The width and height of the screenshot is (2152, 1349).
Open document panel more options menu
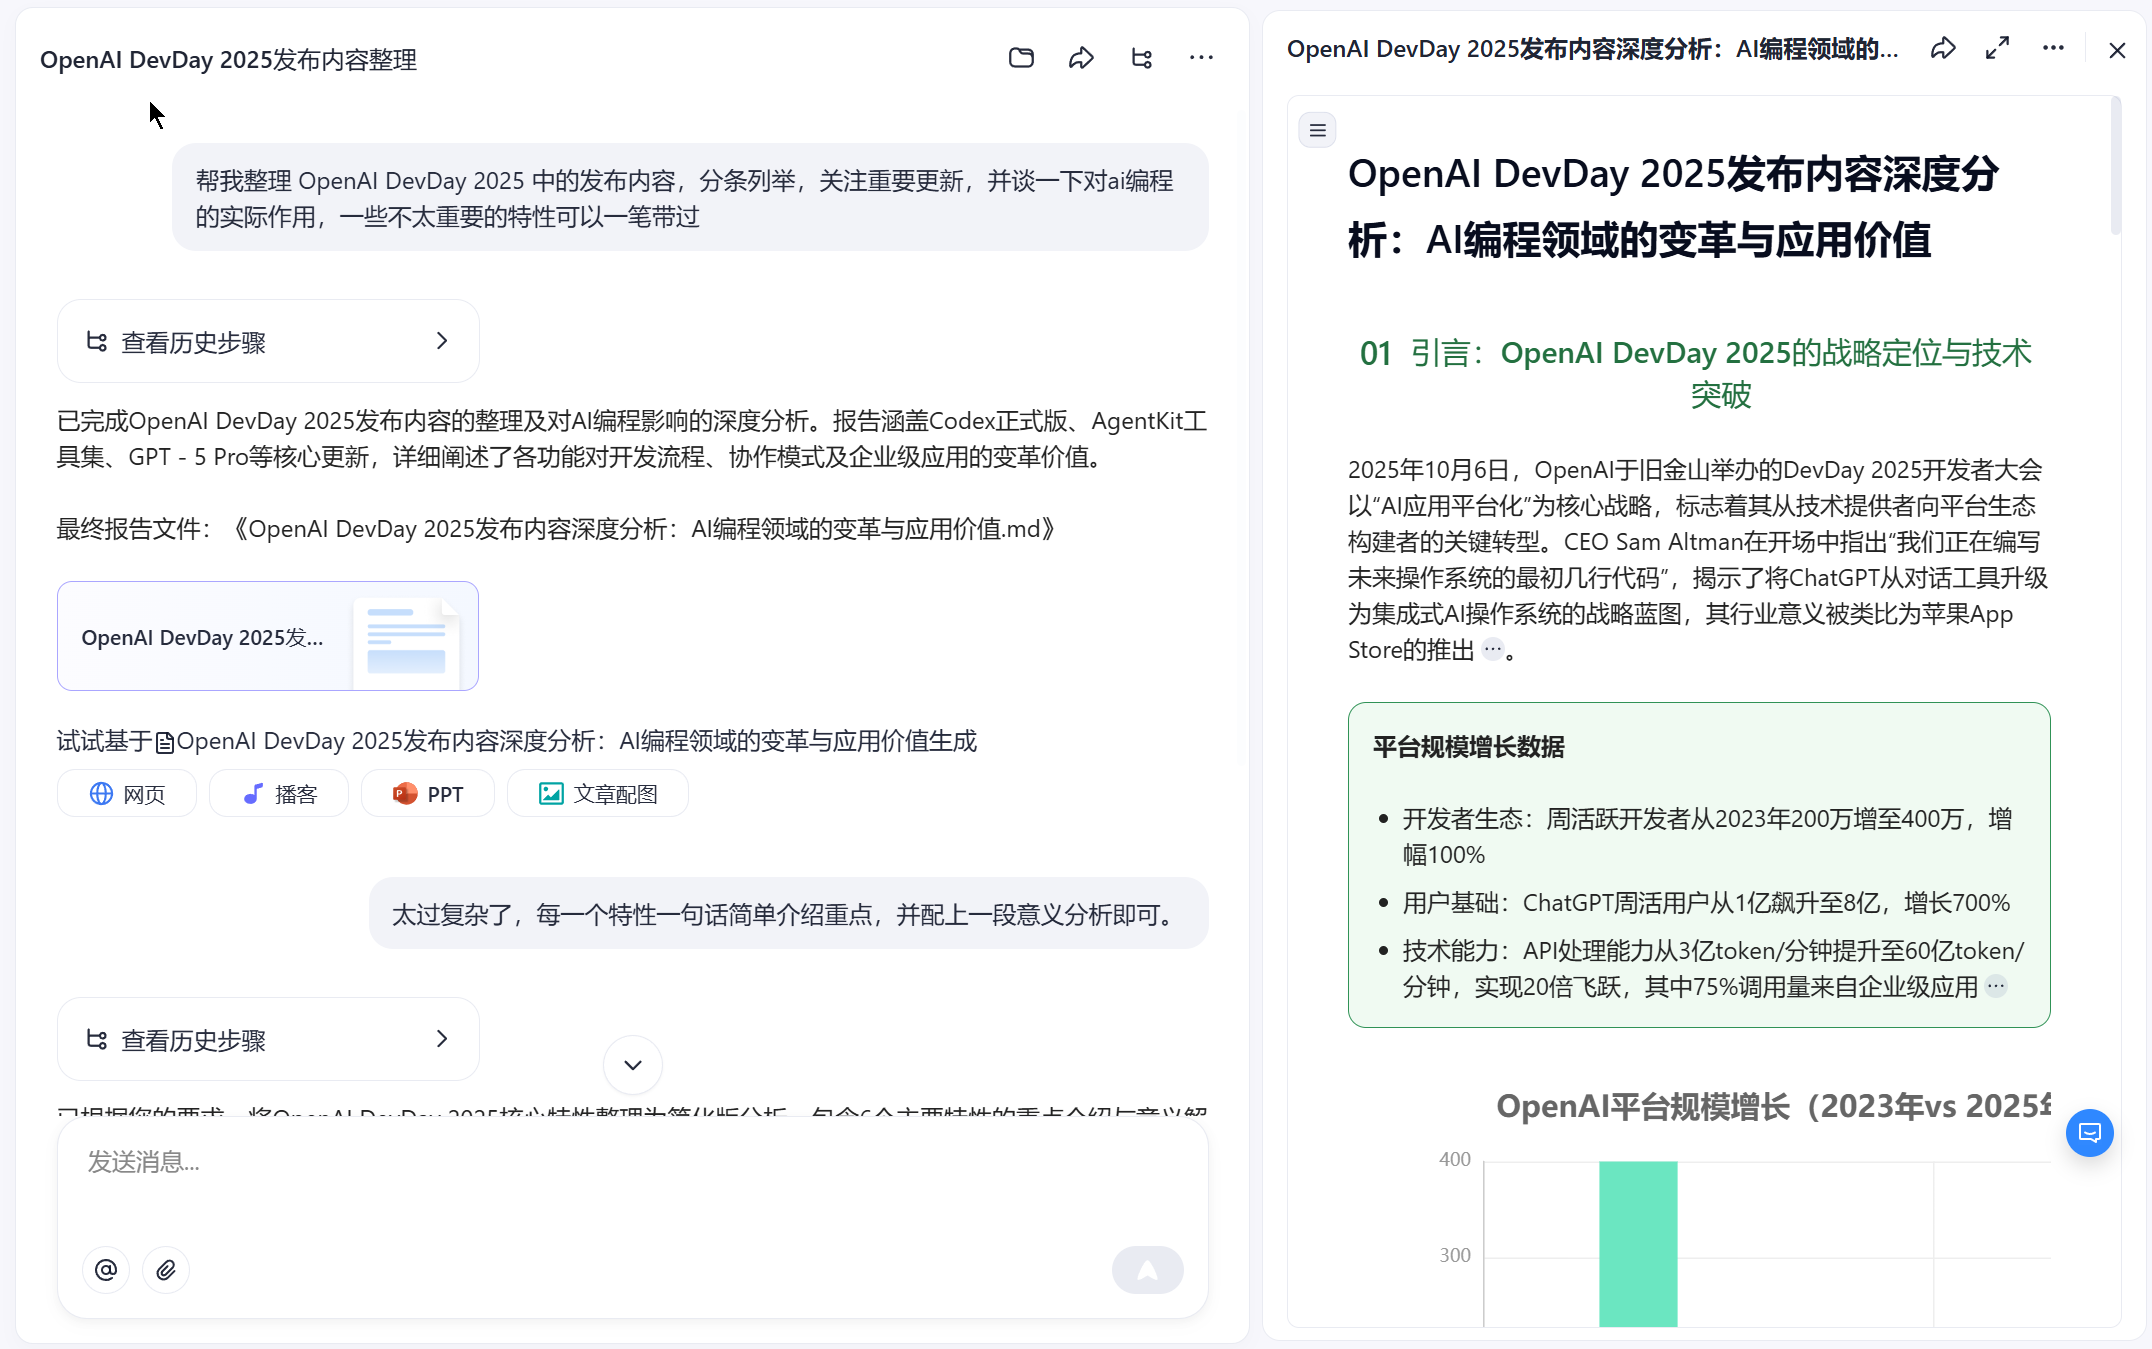point(2053,49)
